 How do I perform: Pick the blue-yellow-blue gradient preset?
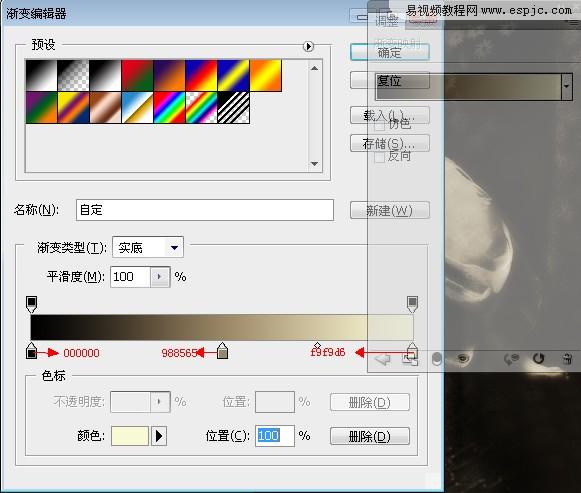pos(233,75)
